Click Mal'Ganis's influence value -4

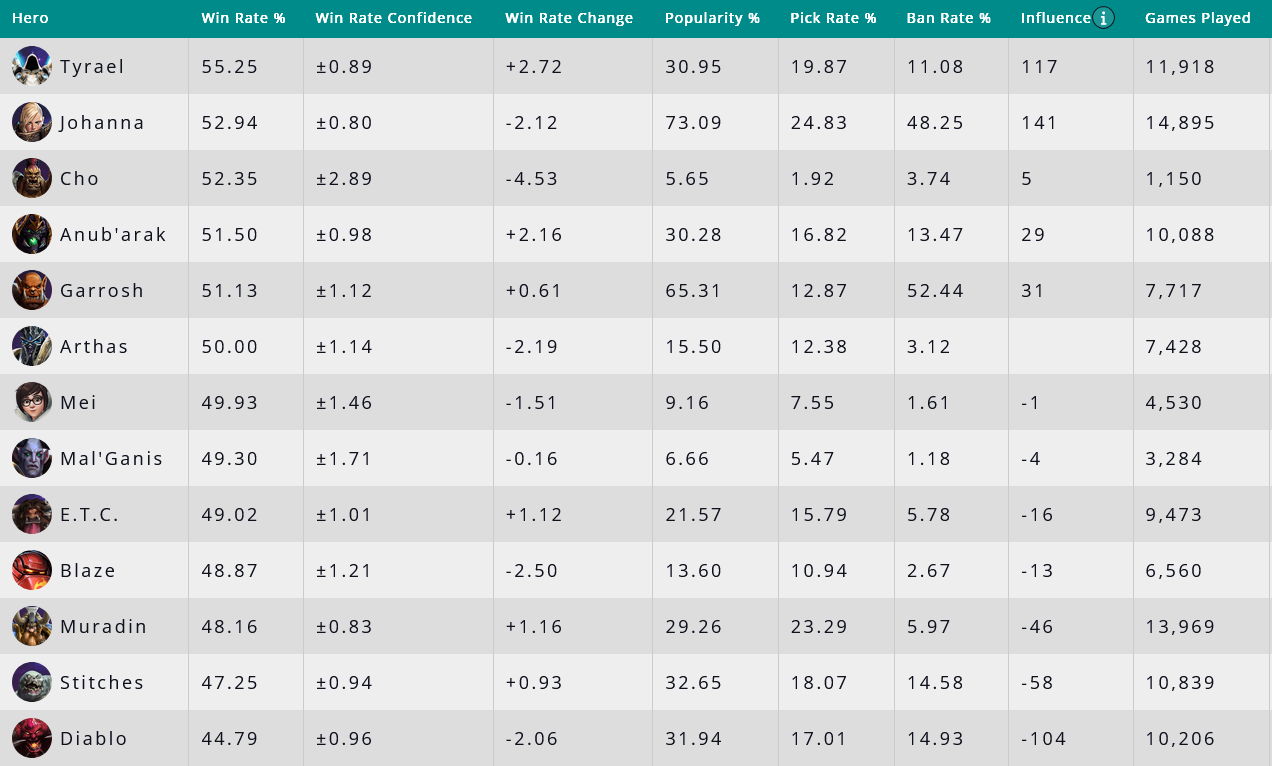click(x=1031, y=459)
